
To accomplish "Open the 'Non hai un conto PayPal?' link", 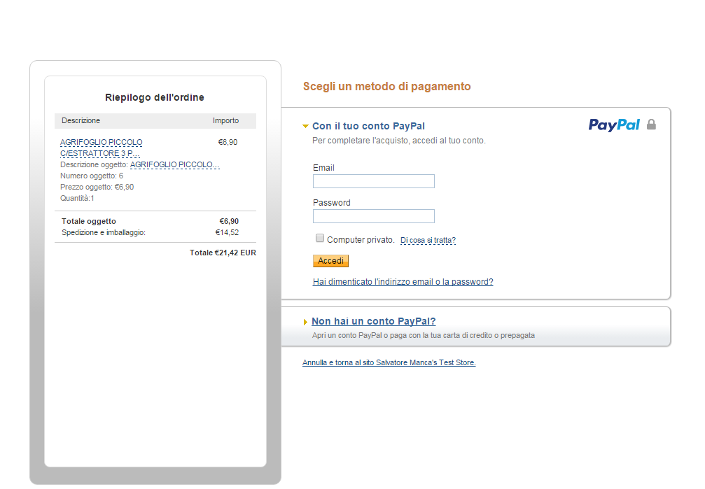I will [x=373, y=321].
